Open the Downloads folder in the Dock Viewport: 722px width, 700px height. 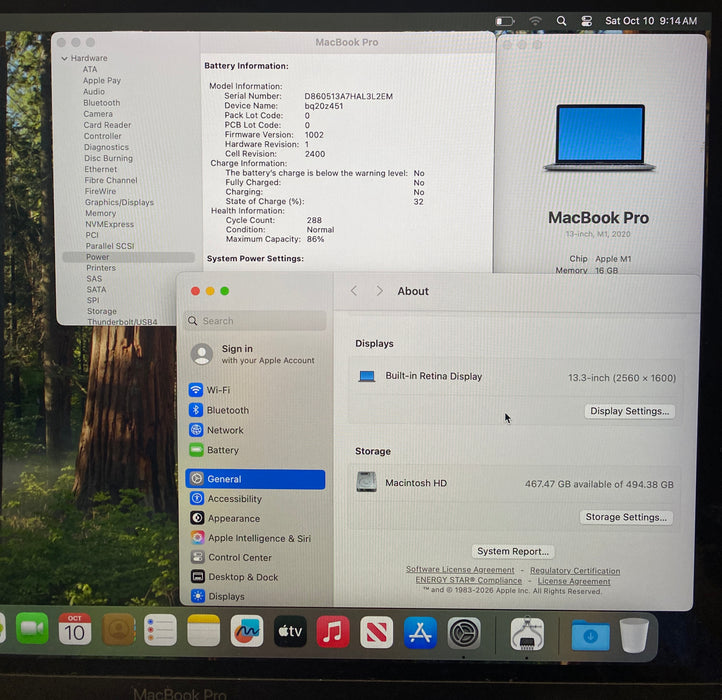pos(591,635)
